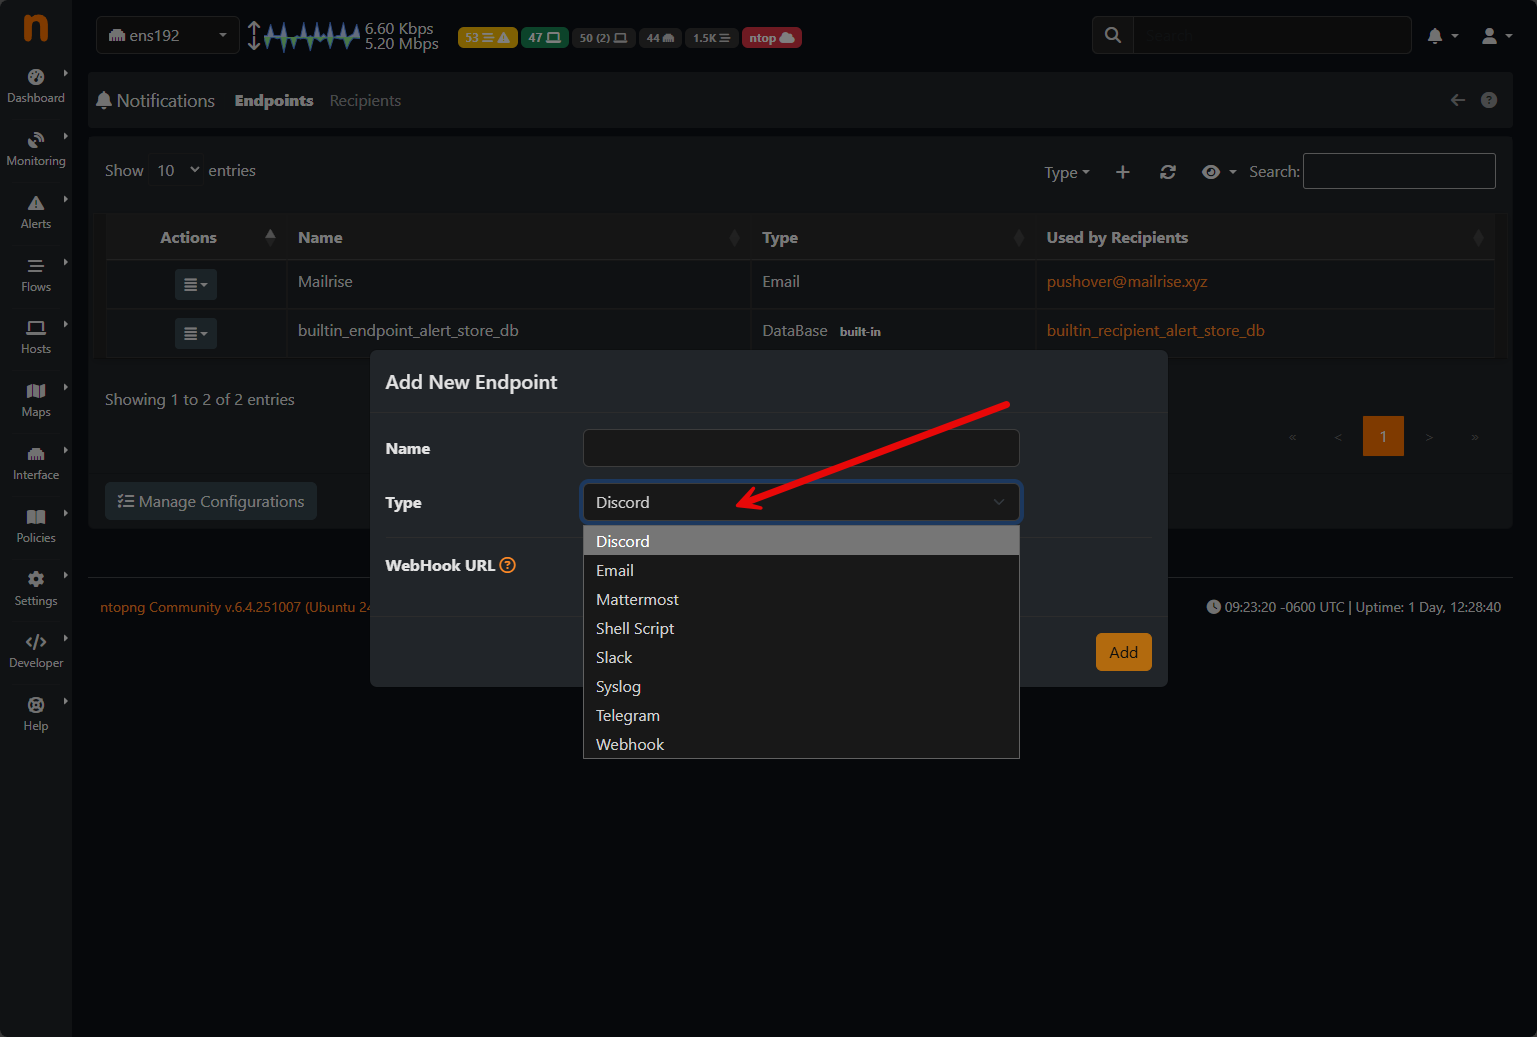
Task: Click the 50 (2) devices badge
Action: click(603, 38)
